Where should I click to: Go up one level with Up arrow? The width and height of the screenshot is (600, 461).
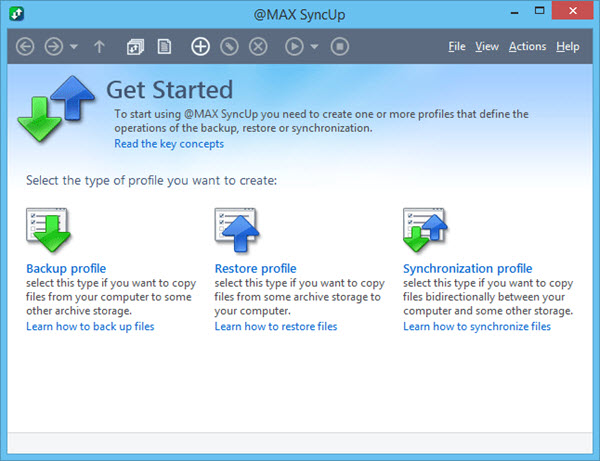pos(99,47)
